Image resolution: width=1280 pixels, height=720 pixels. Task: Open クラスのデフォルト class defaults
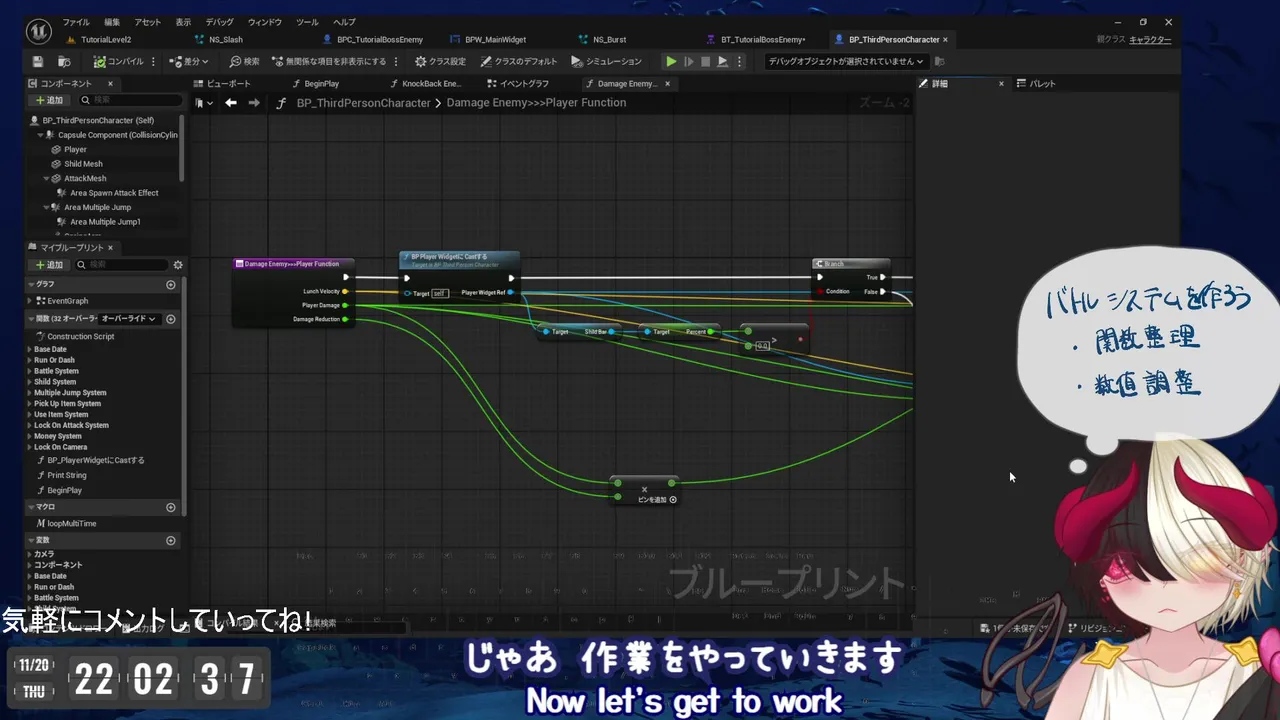[519, 61]
